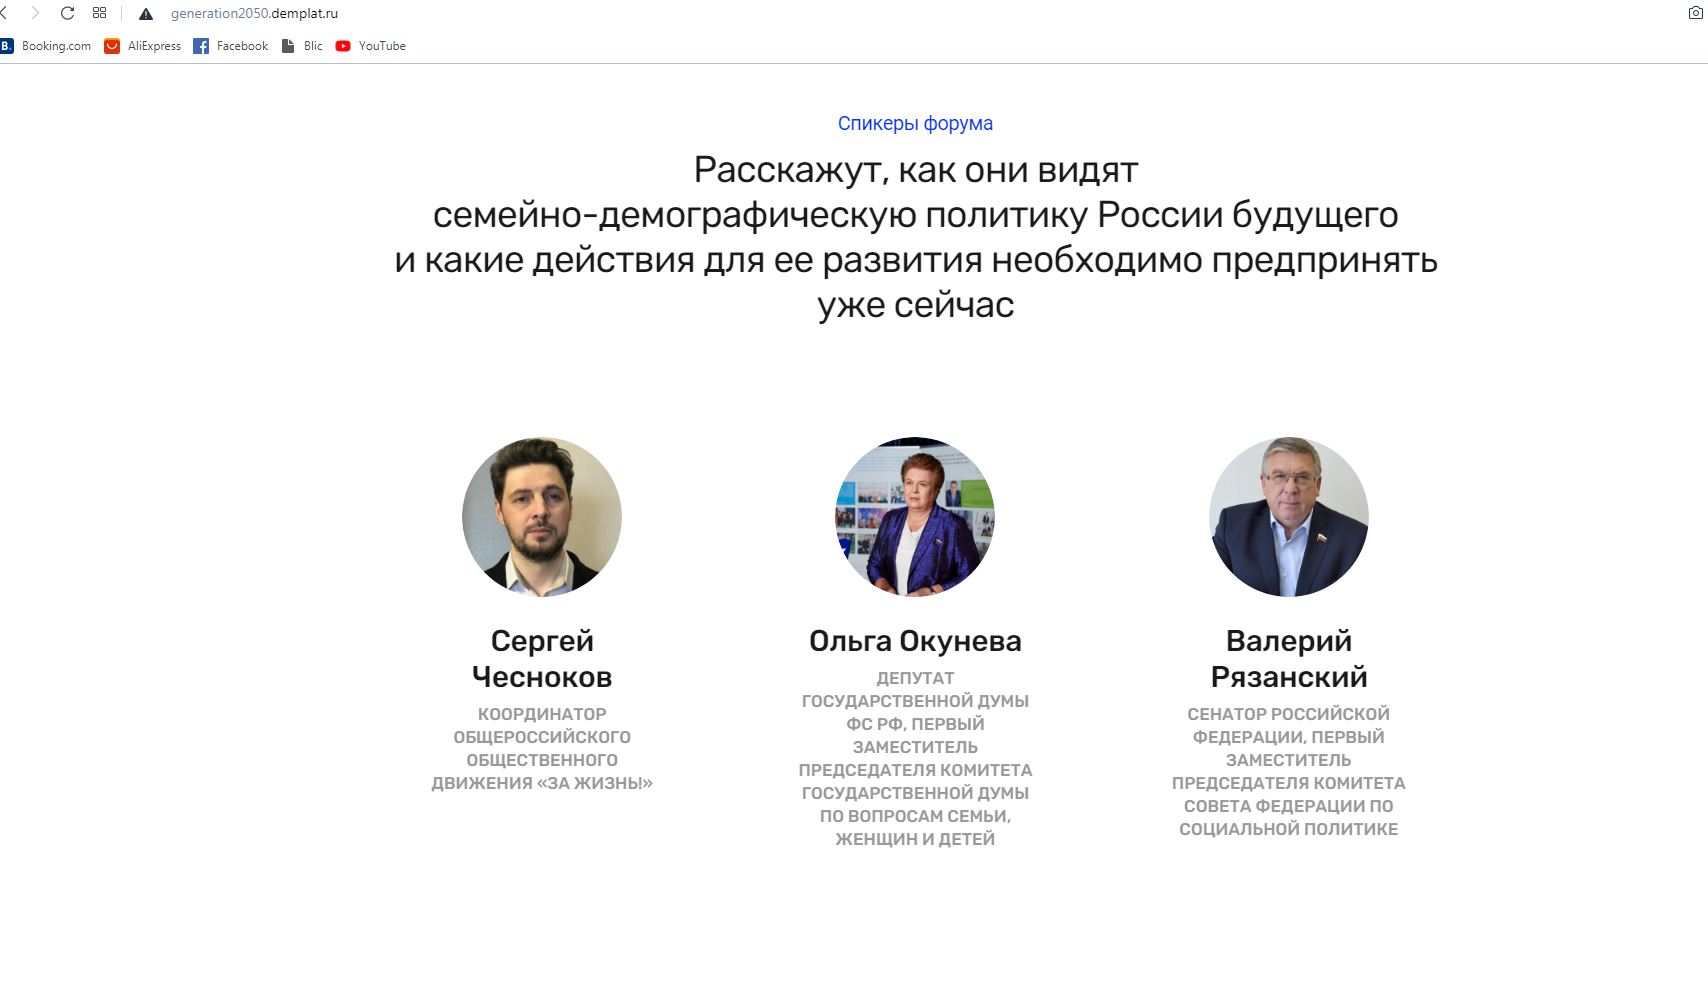Click the not-secure warning triangle icon
The width and height of the screenshot is (1708, 989).
[146, 14]
